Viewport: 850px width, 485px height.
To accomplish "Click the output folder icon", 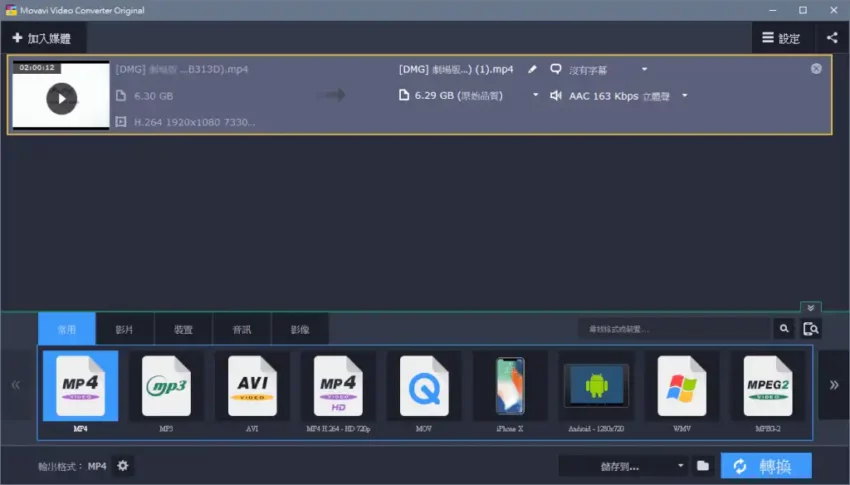I will click(703, 466).
